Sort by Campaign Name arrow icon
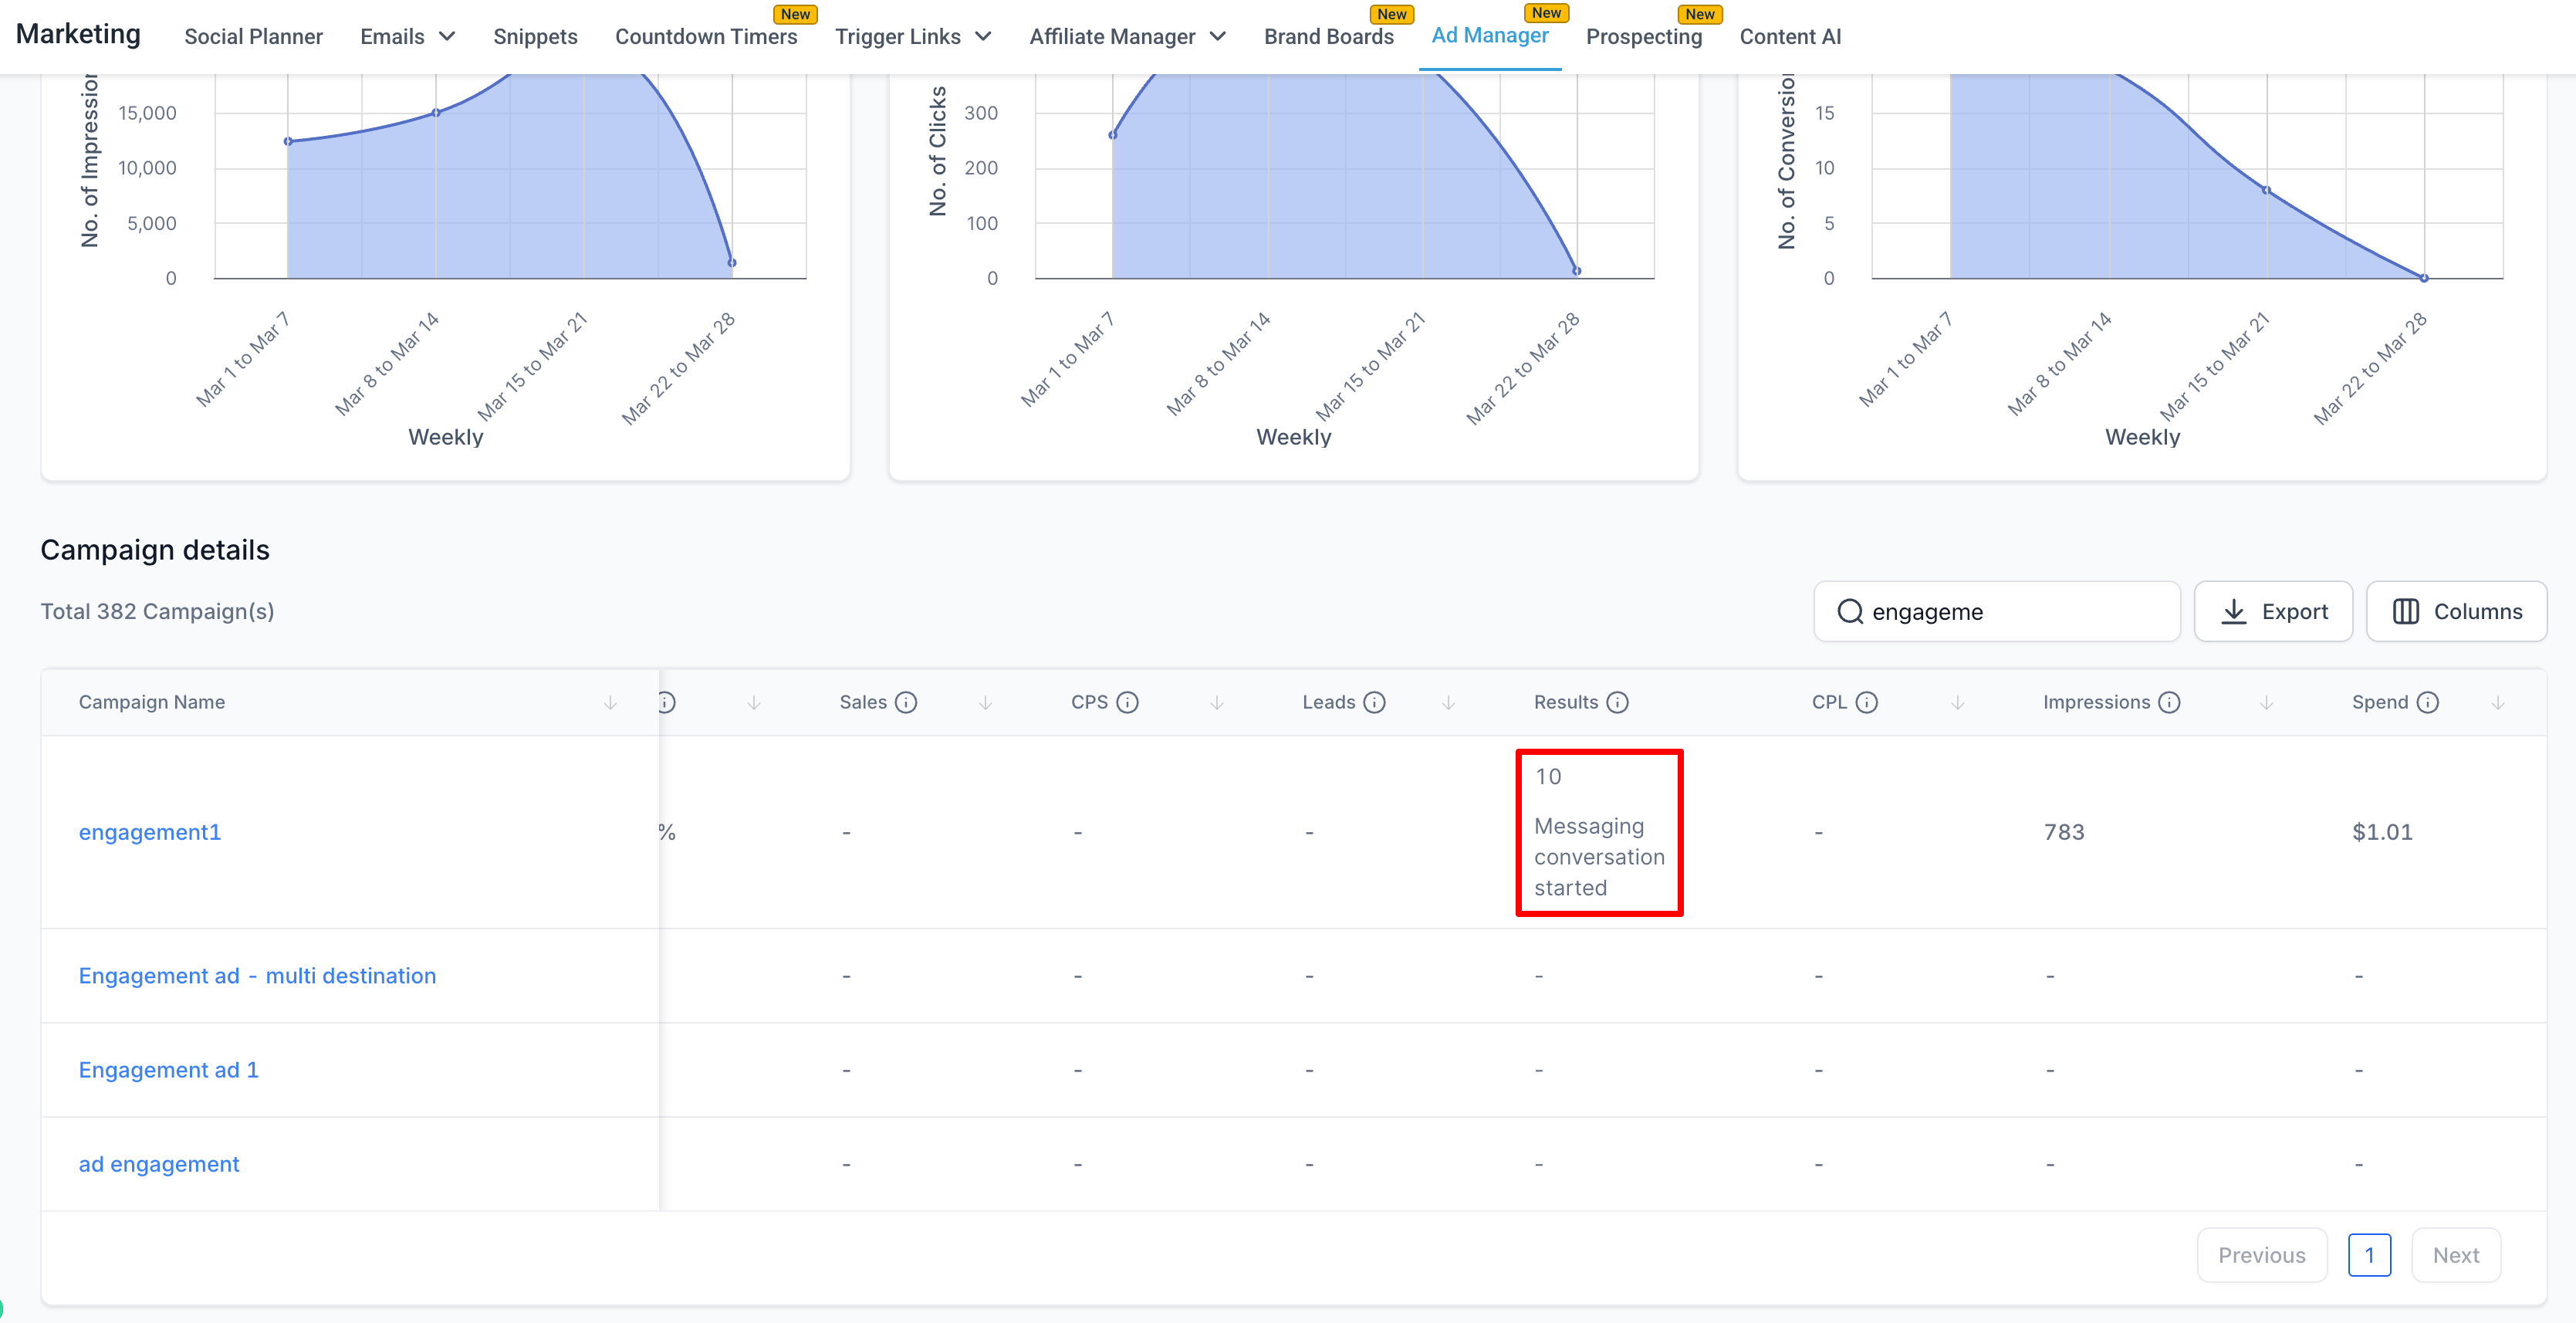Image resolution: width=2576 pixels, height=1323 pixels. (x=610, y=703)
